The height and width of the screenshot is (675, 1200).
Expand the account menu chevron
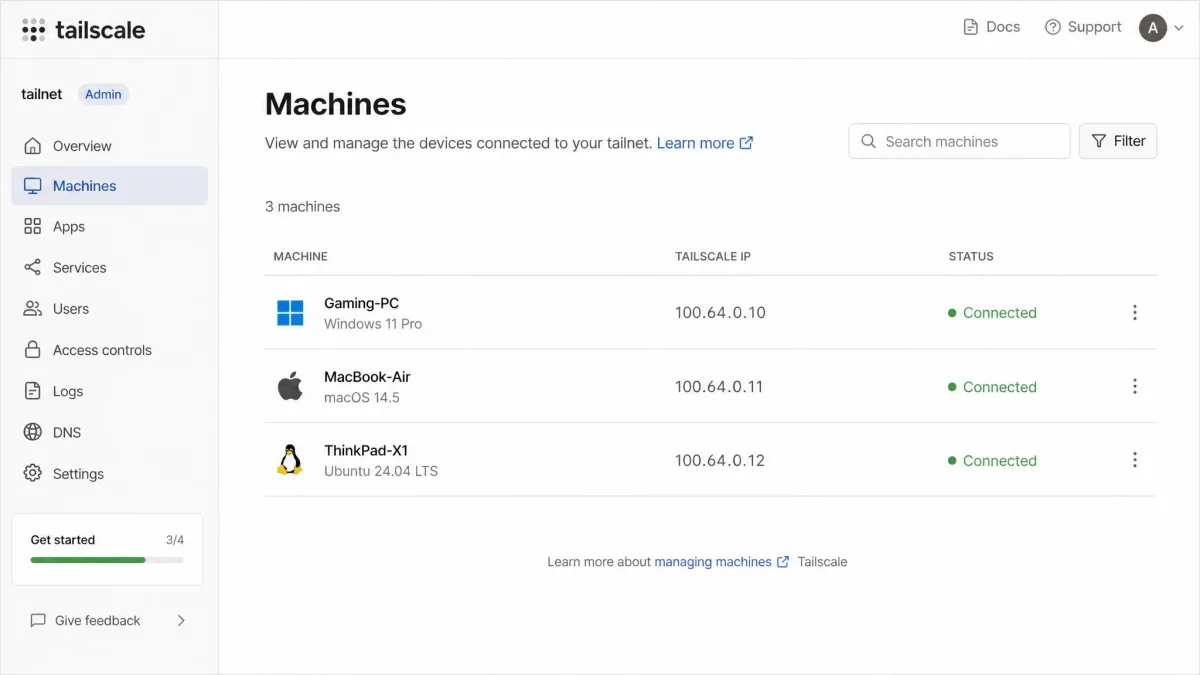tap(1178, 28)
